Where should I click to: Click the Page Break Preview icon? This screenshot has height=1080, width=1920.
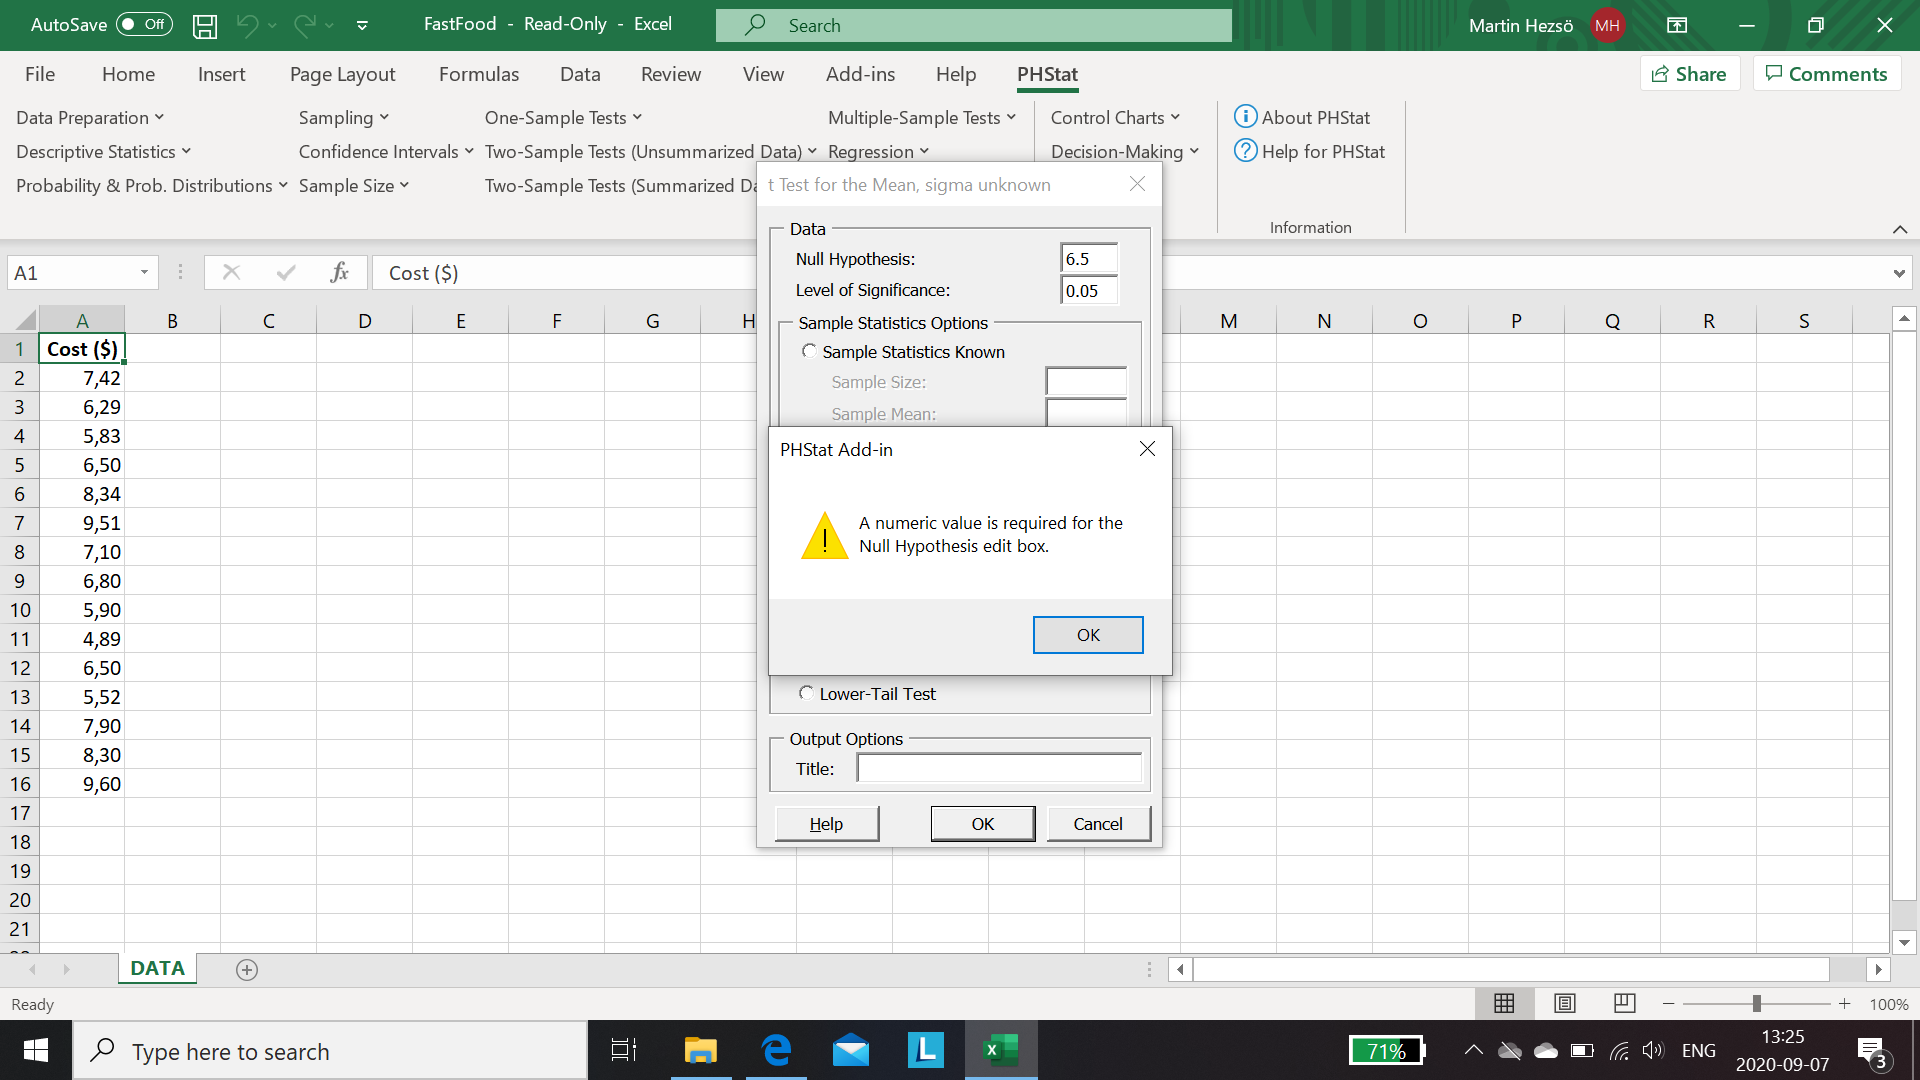[x=1625, y=1003]
